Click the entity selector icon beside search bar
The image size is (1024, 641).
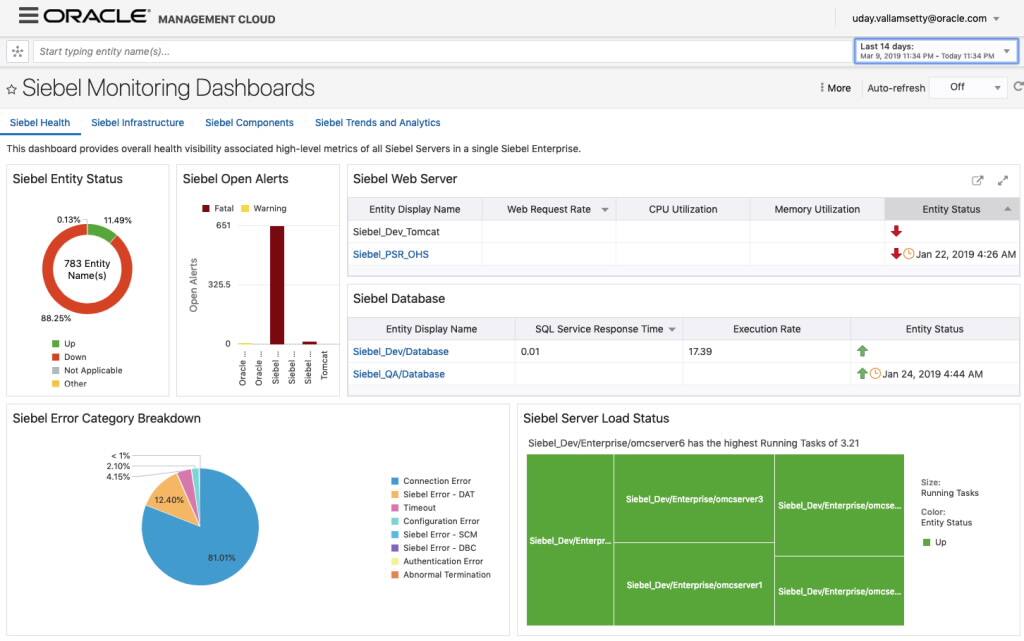point(17,49)
